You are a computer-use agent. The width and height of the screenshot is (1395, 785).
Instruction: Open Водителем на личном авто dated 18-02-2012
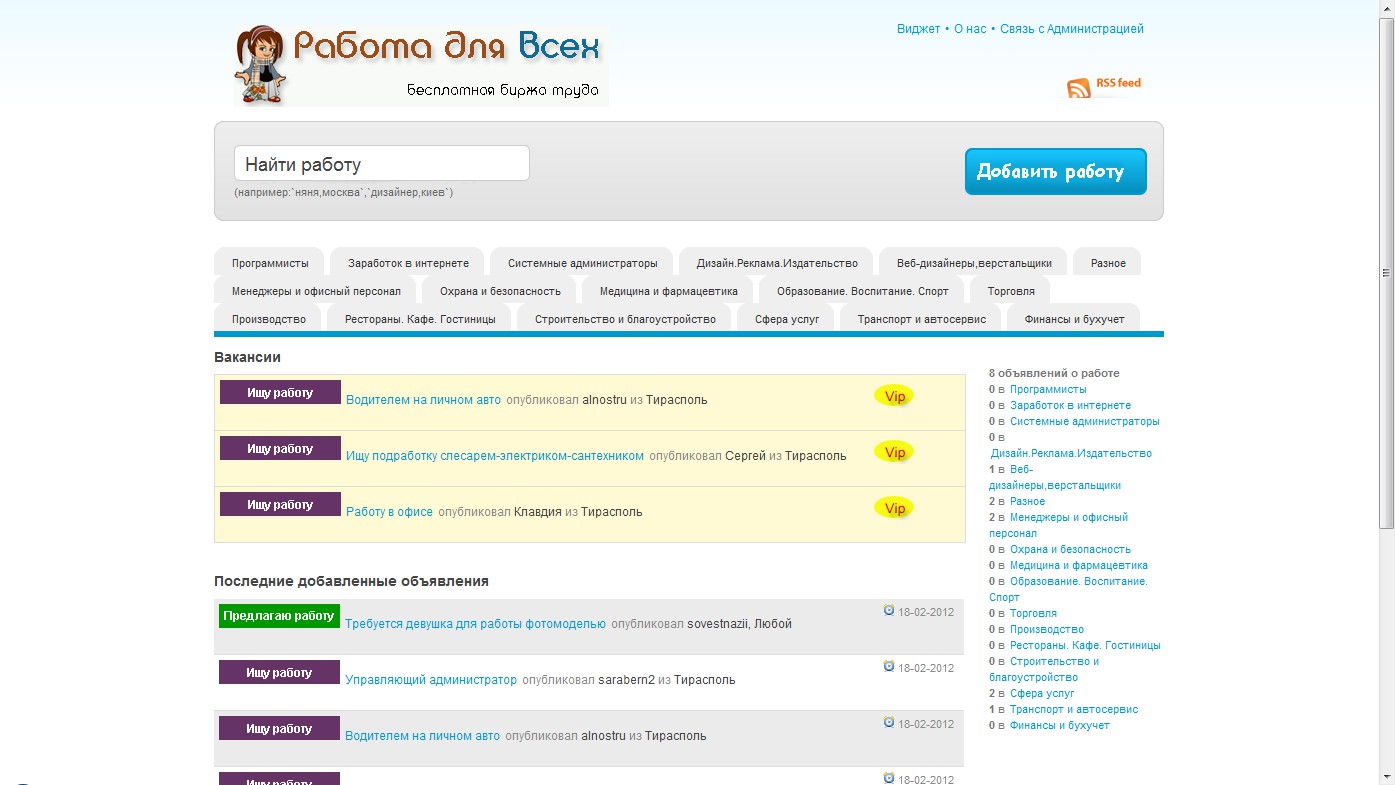point(422,736)
